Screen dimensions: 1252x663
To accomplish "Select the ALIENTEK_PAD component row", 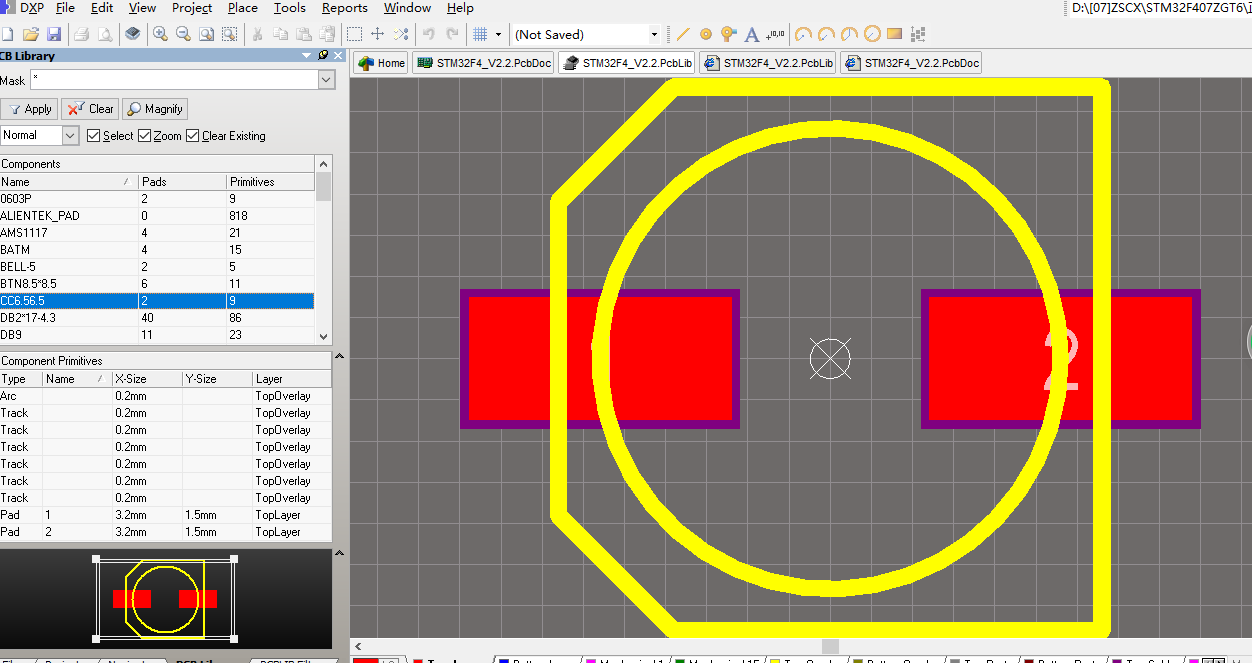I will [157, 216].
